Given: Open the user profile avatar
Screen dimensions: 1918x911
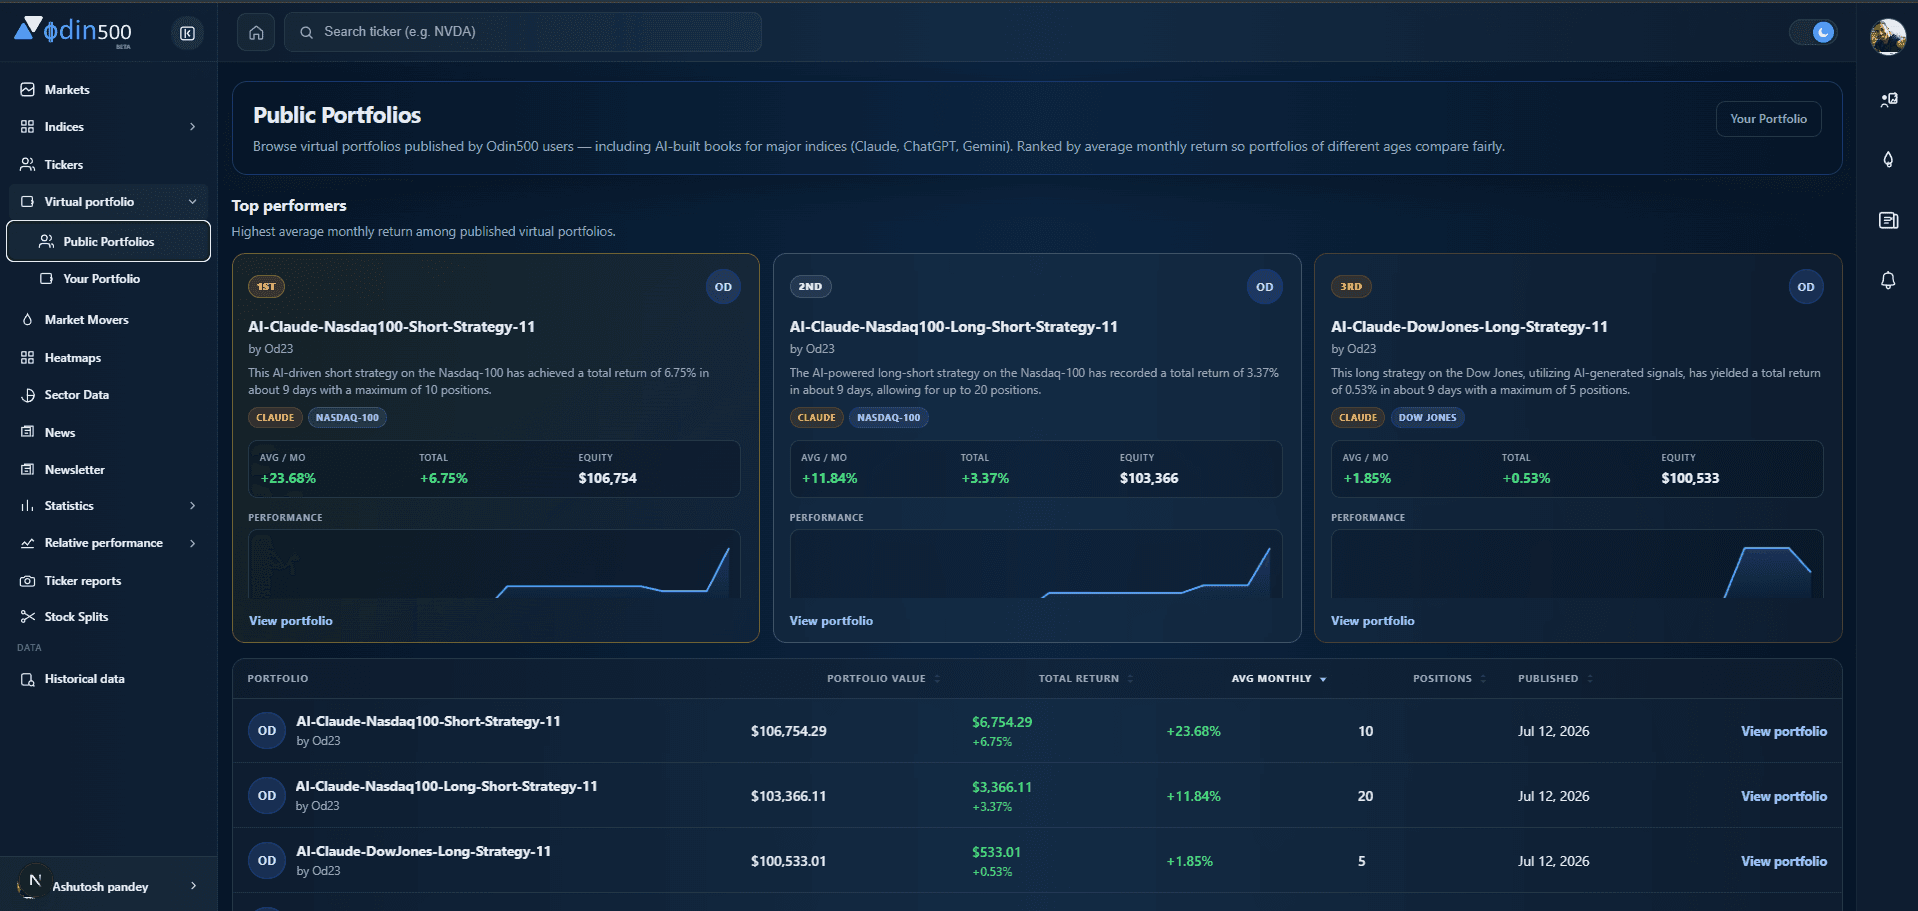Looking at the screenshot, I should [1888, 36].
